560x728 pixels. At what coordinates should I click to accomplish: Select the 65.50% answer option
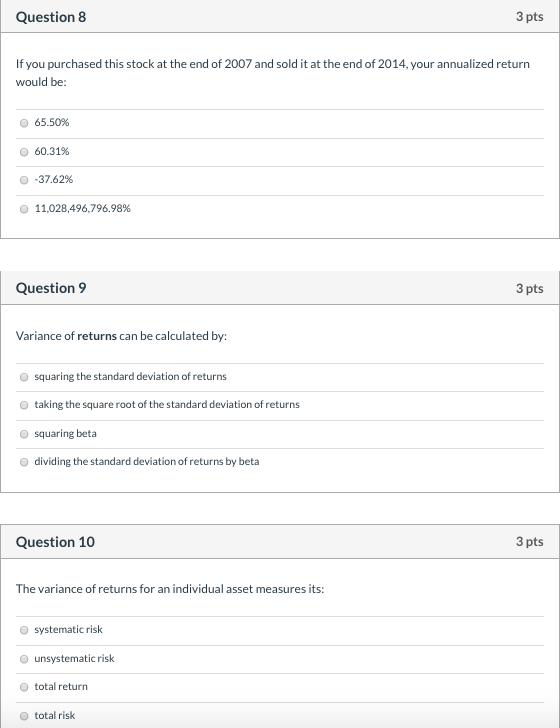[x=24, y=123]
